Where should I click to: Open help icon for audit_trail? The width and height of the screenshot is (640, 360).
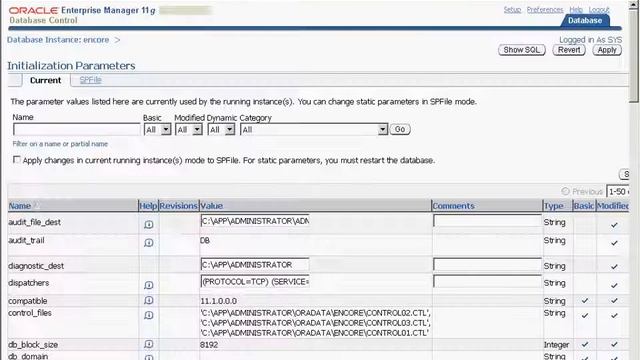click(x=149, y=242)
